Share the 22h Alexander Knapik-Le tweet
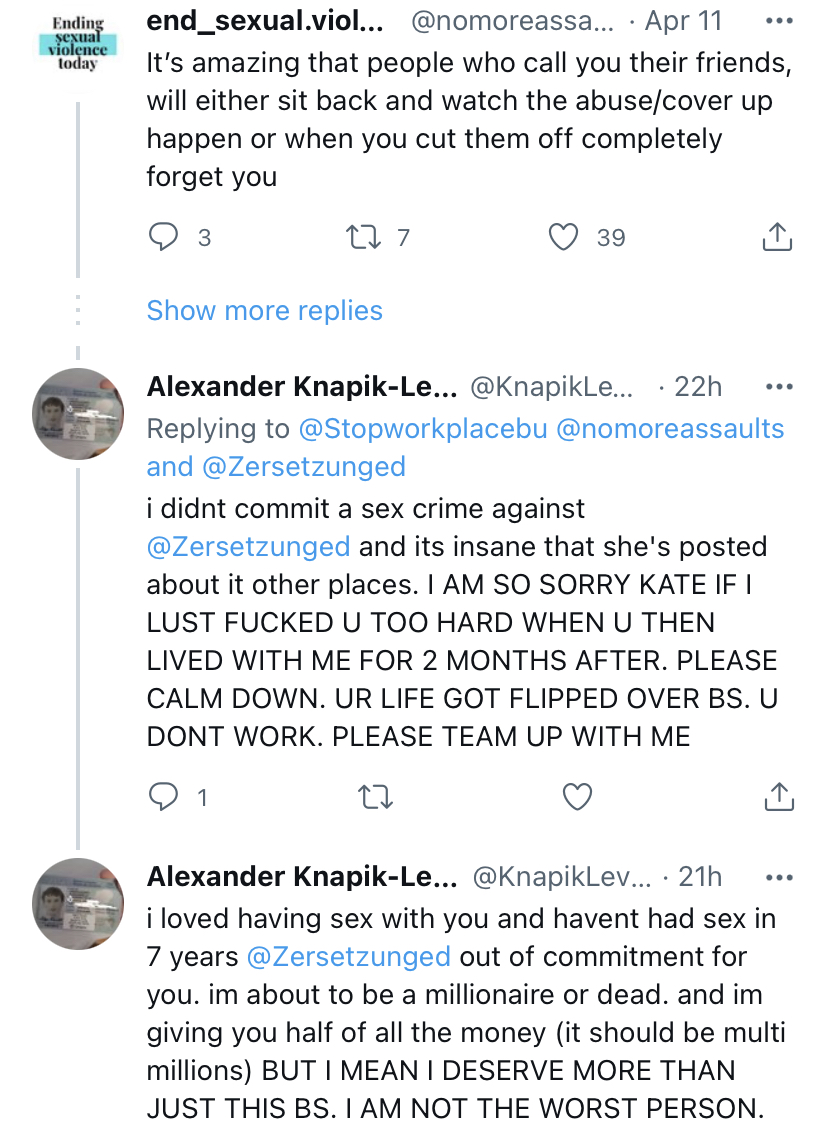828x1124 pixels. pos(779,796)
